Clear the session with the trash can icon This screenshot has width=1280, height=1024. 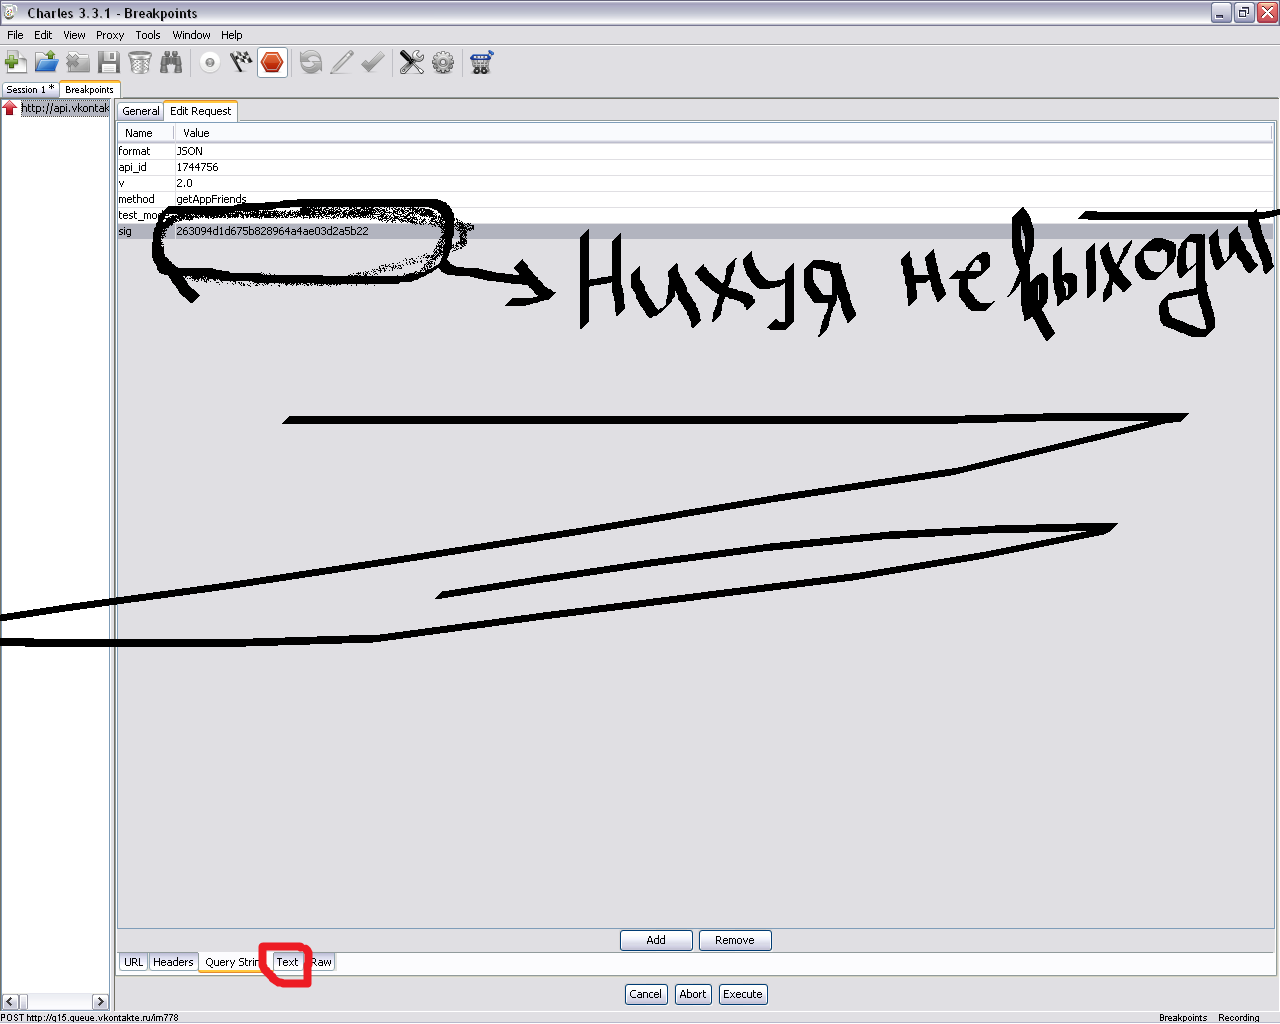[140, 63]
